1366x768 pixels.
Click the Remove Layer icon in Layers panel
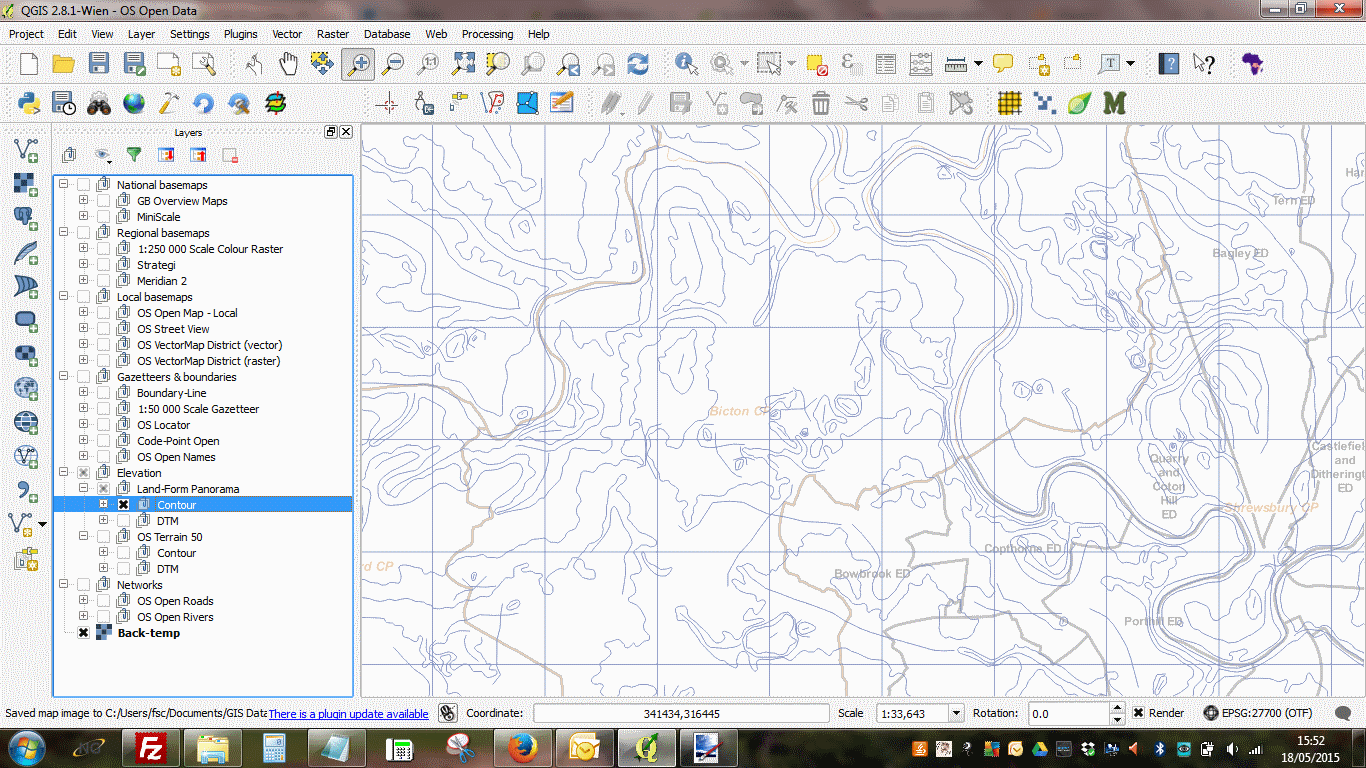click(x=230, y=155)
